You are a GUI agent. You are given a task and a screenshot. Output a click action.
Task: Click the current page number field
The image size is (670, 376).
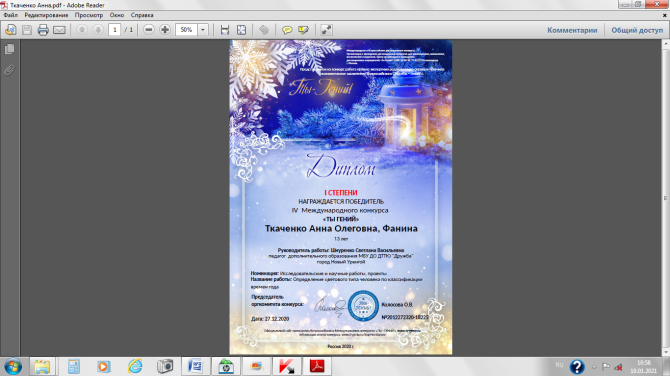point(115,30)
